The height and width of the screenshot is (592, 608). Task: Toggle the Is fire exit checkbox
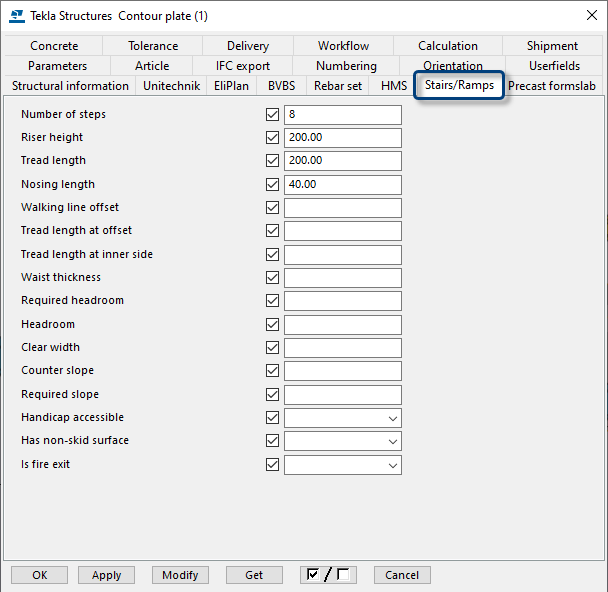(x=272, y=465)
